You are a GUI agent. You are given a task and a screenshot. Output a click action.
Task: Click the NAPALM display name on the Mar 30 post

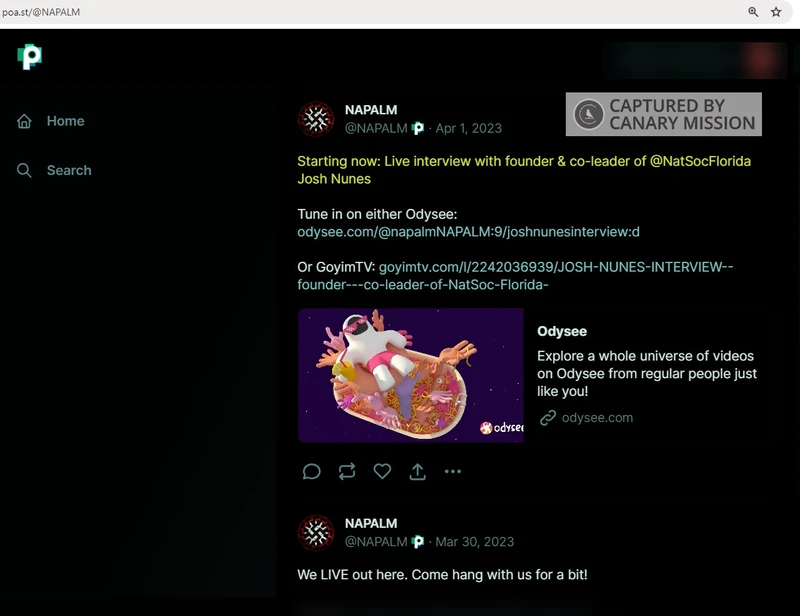click(x=371, y=523)
